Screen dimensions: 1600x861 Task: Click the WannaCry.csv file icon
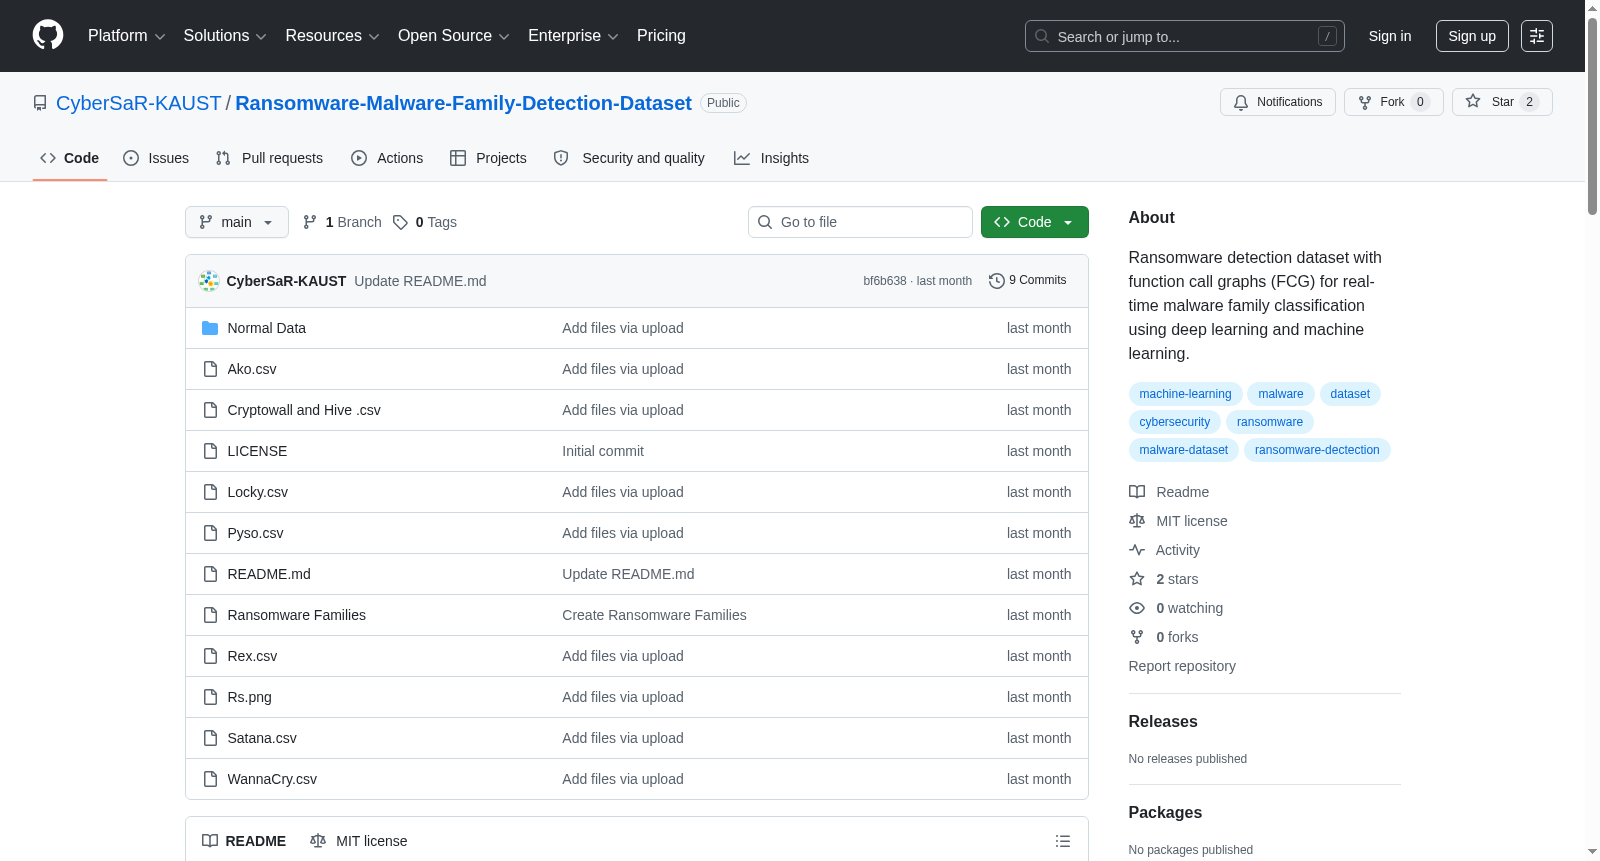210,779
